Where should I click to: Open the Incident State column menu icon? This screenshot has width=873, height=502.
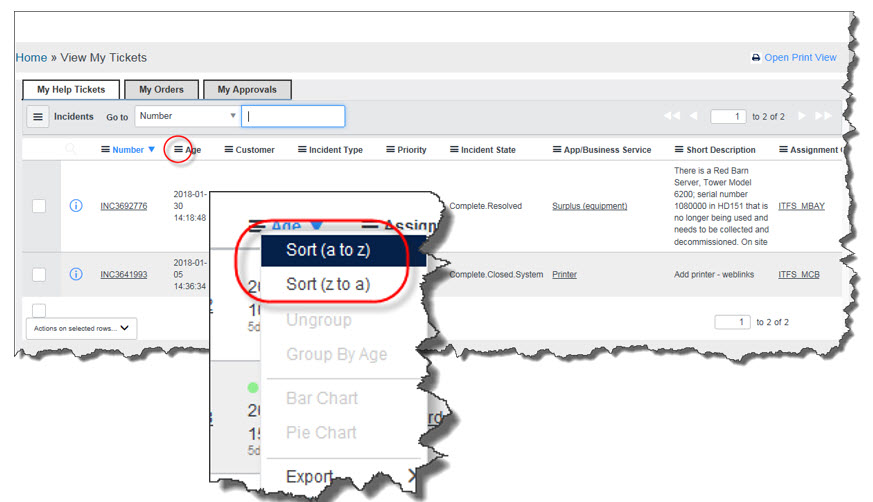[454, 150]
